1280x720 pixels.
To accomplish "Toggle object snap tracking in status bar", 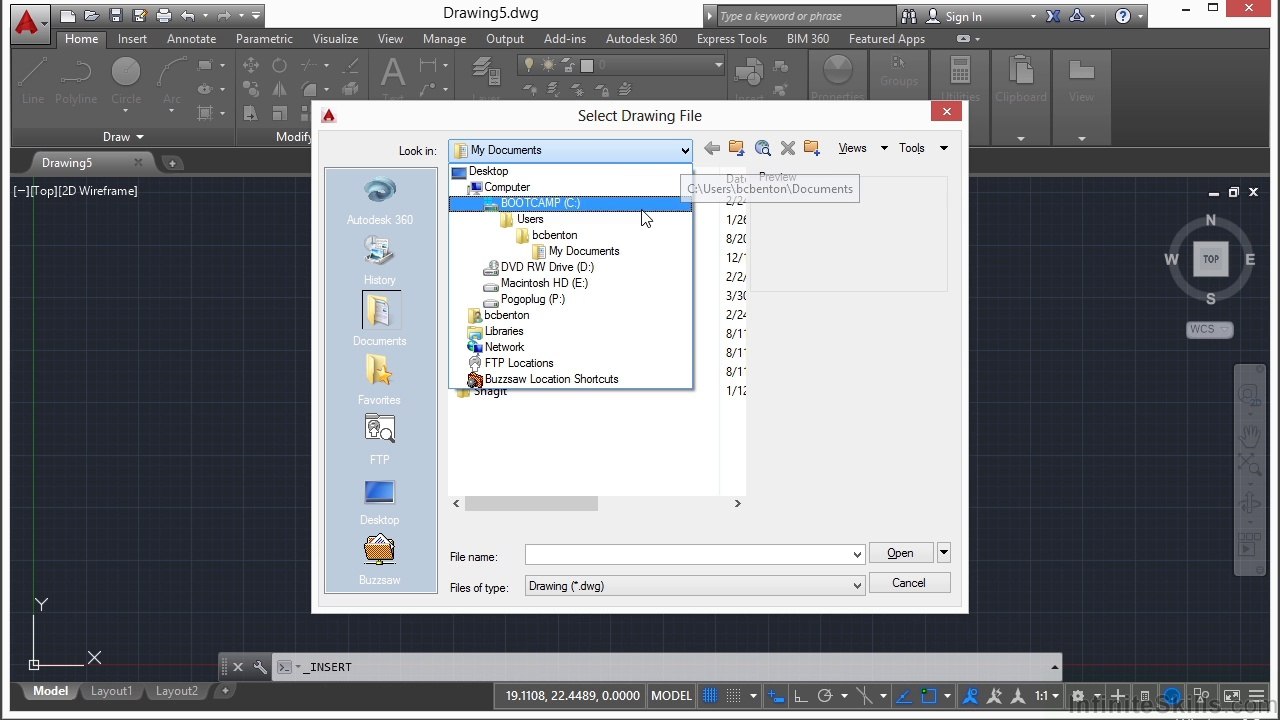I will (x=903, y=696).
